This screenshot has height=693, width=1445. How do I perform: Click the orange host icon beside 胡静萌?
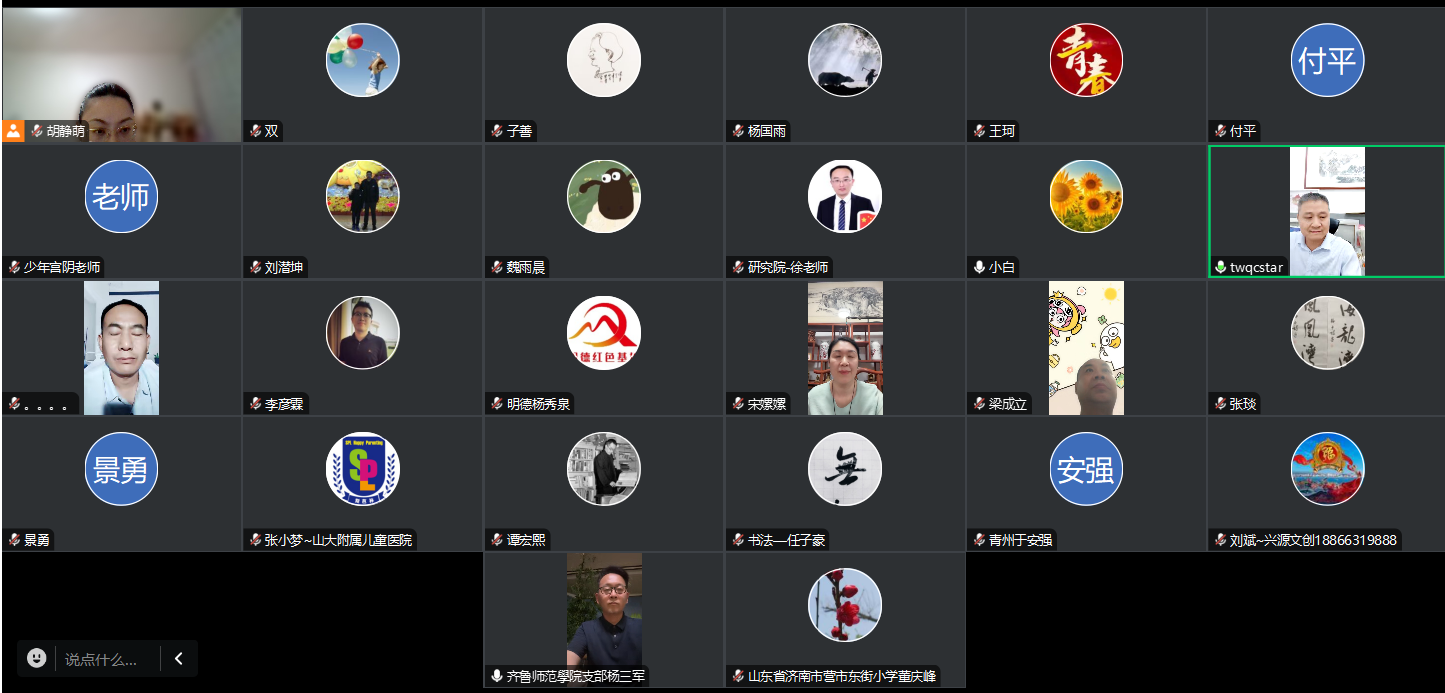click(13, 131)
